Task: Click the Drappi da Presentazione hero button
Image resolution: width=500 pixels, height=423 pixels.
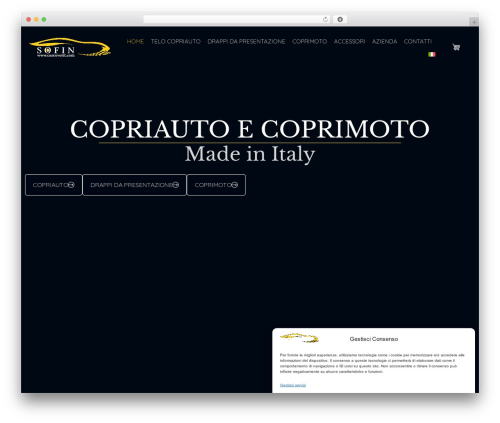Action: tap(134, 185)
